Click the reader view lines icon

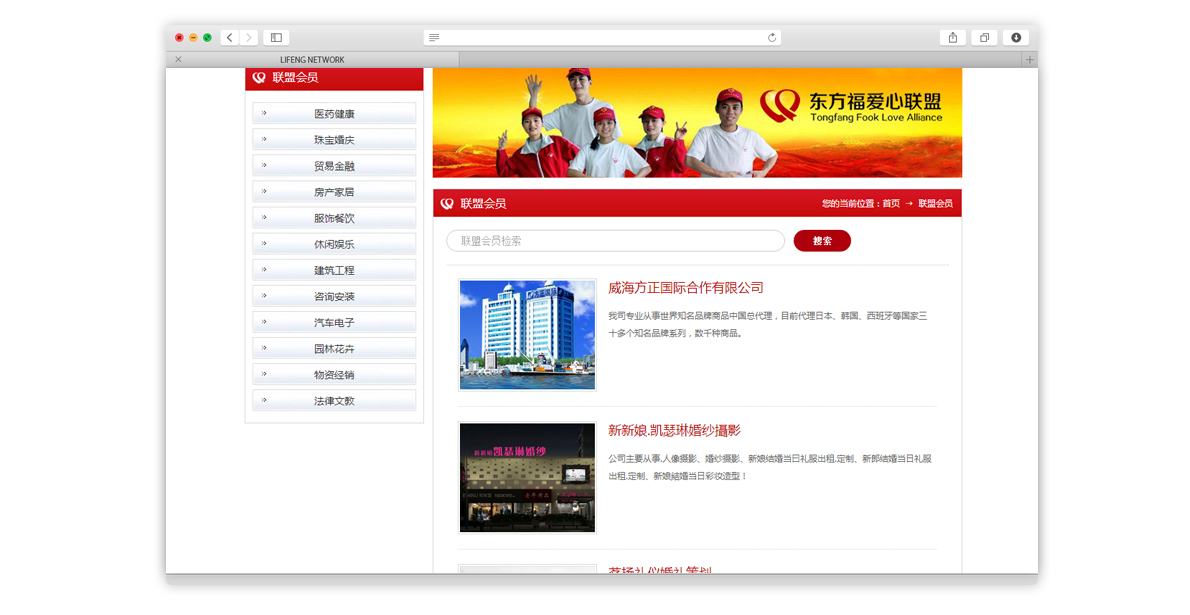(x=434, y=37)
